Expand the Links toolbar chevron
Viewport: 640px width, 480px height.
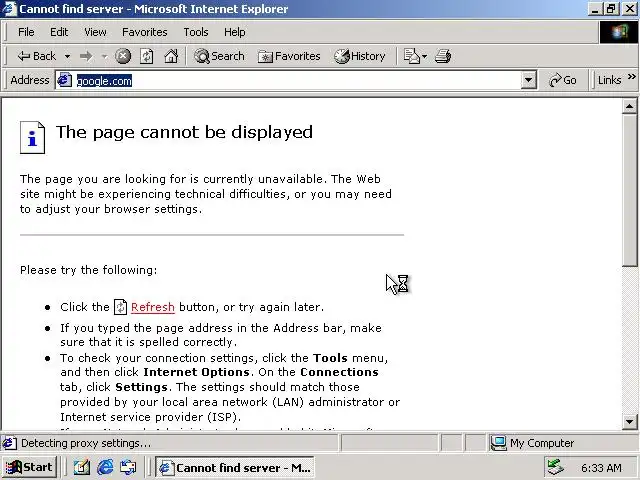[631, 76]
